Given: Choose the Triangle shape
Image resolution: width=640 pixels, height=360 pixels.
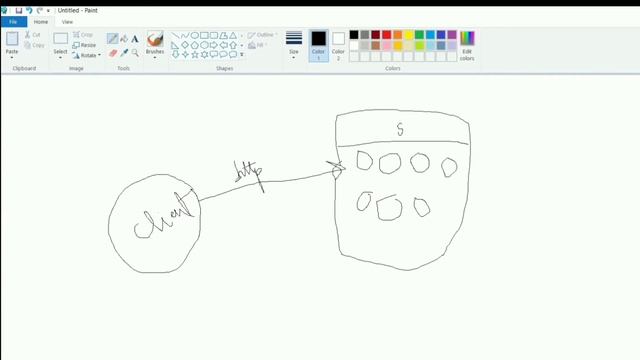Looking at the screenshot, I should pyautogui.click(x=233, y=36).
